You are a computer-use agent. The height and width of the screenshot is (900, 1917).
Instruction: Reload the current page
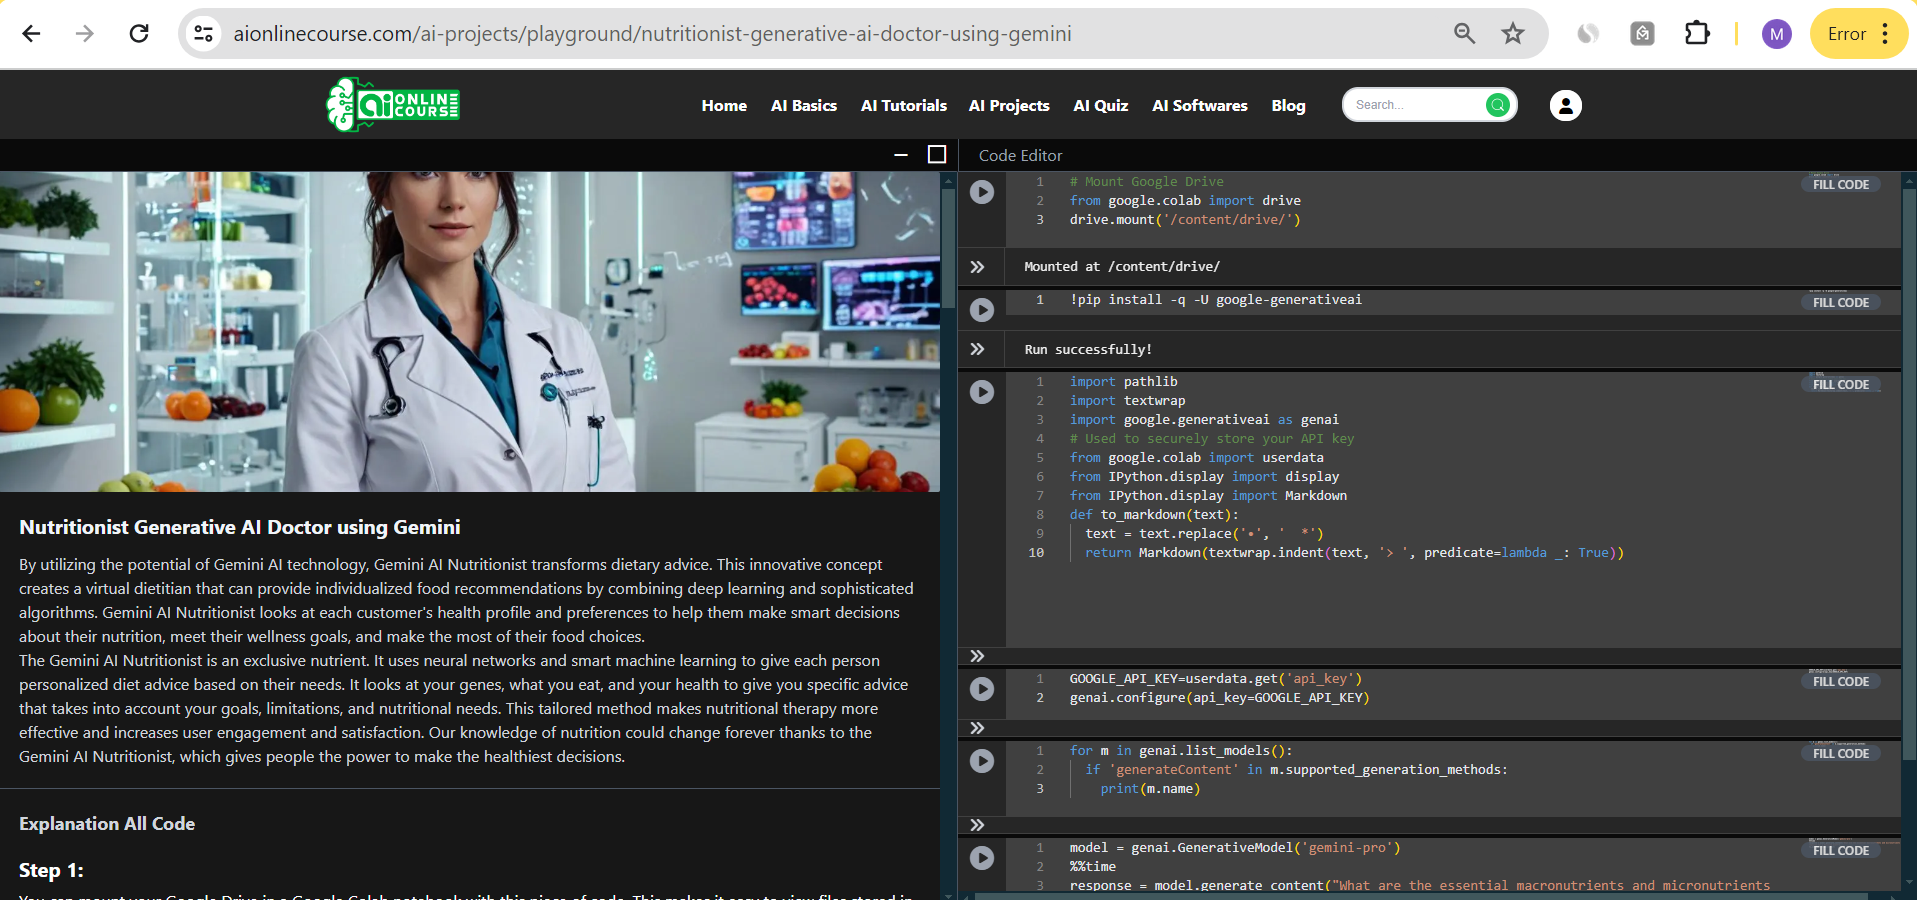click(139, 34)
